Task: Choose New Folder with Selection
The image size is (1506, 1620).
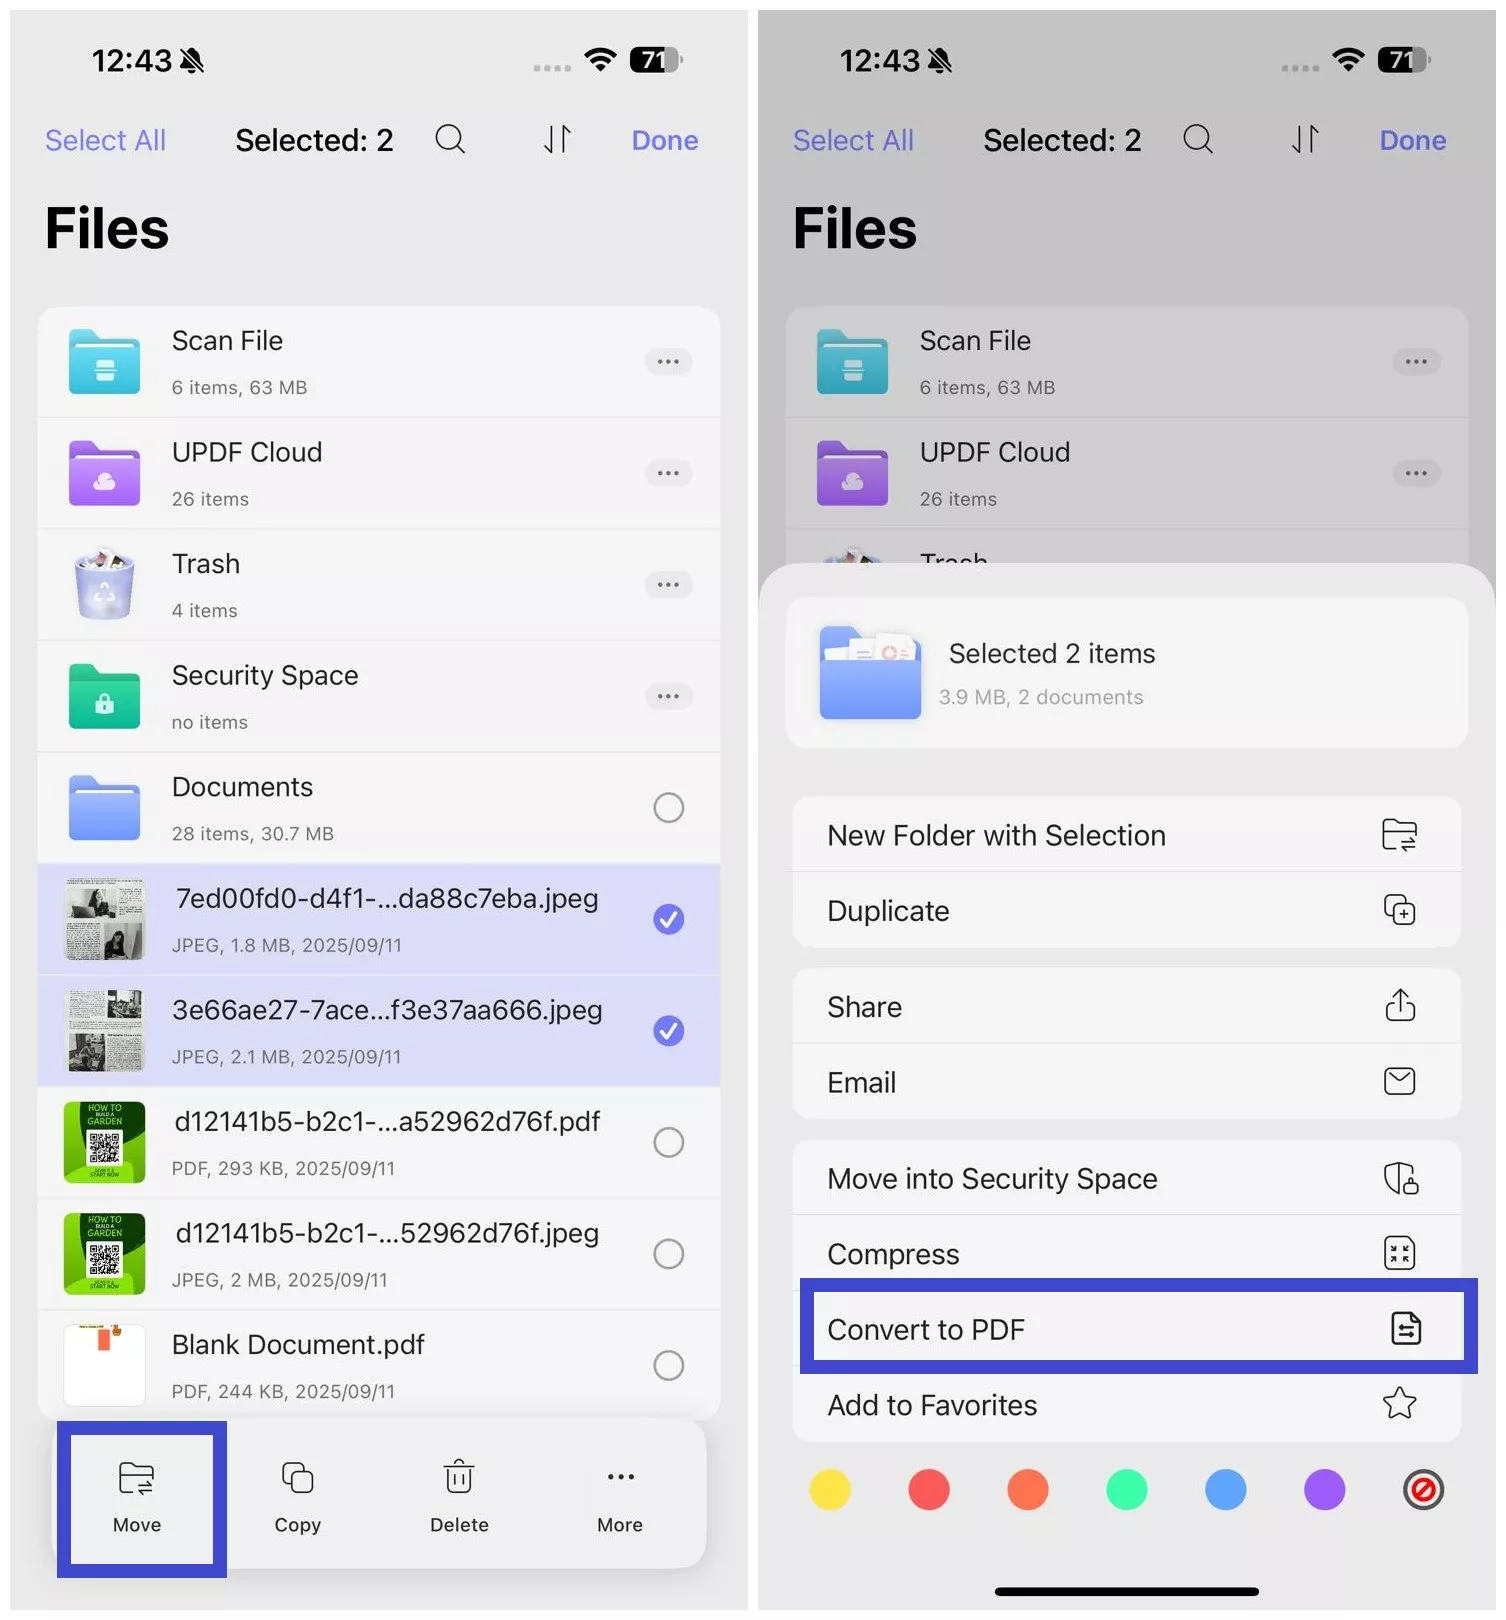Action: 1126,835
